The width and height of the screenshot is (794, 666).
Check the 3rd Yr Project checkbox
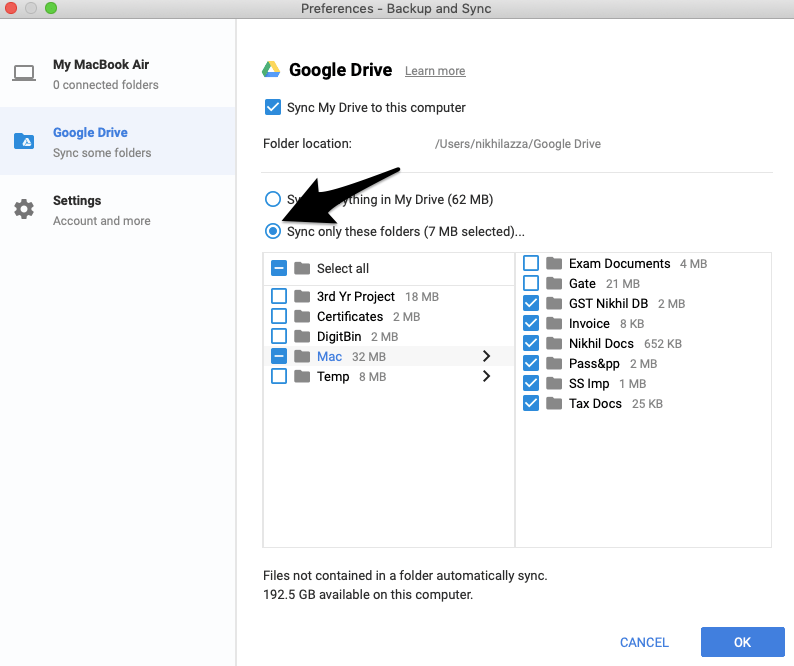pos(279,296)
